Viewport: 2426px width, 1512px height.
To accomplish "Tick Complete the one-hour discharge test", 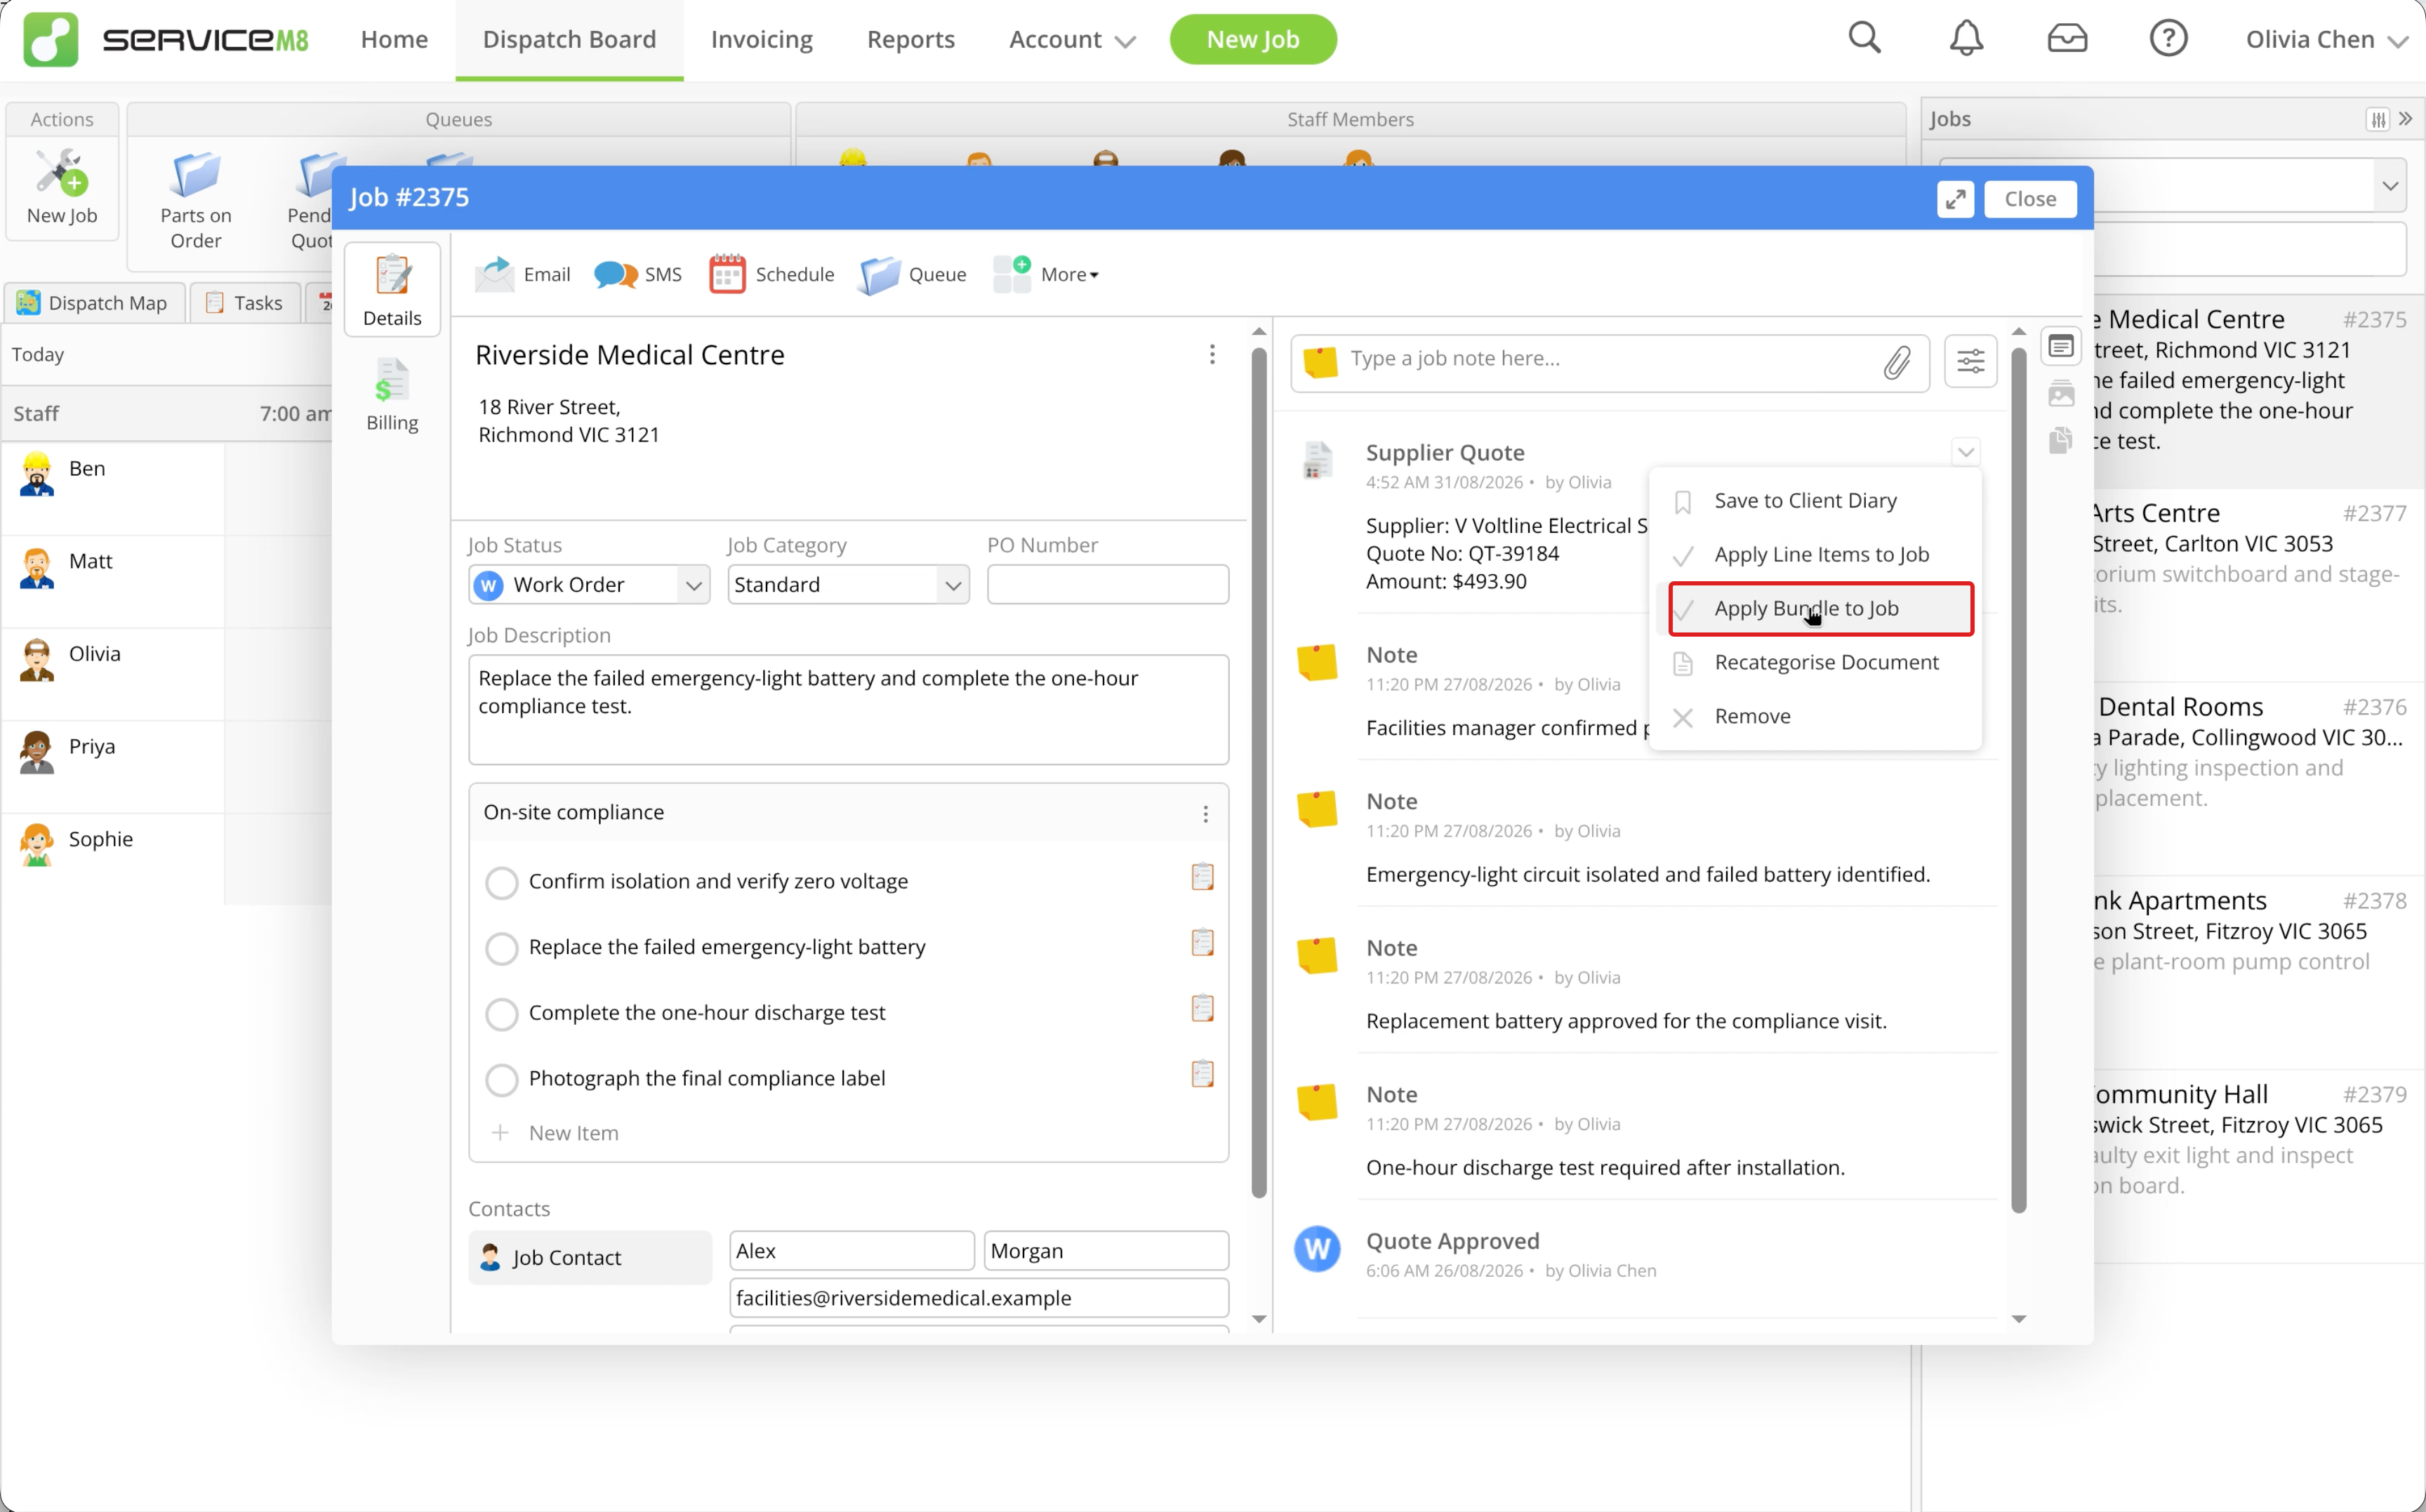I will (x=501, y=1013).
